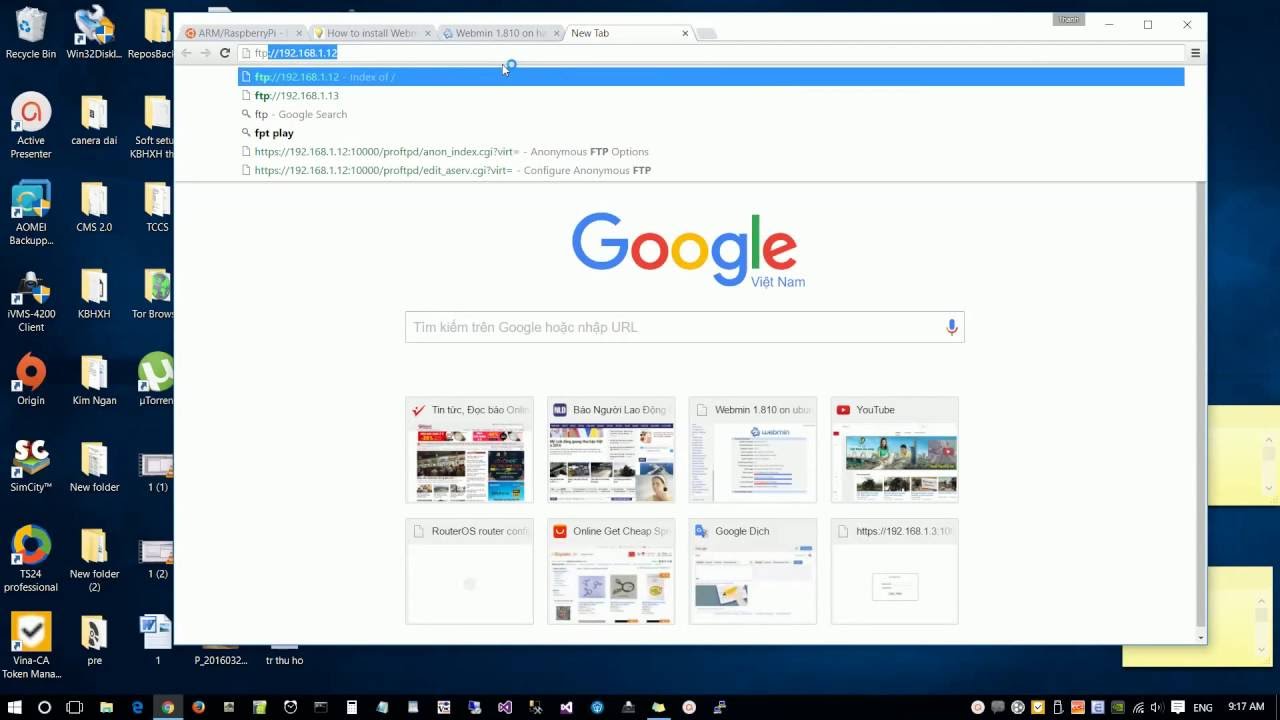Viewport: 1280px width, 720px height.
Task: Open the Action Center notifications icon
Action: [x=1176, y=708]
